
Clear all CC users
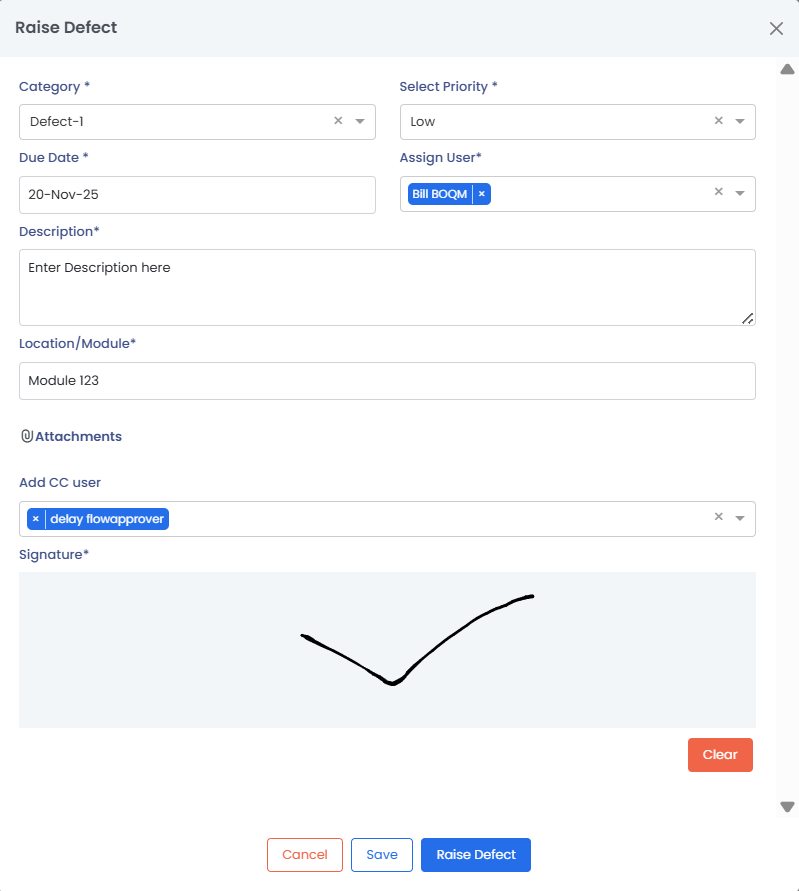(x=718, y=518)
